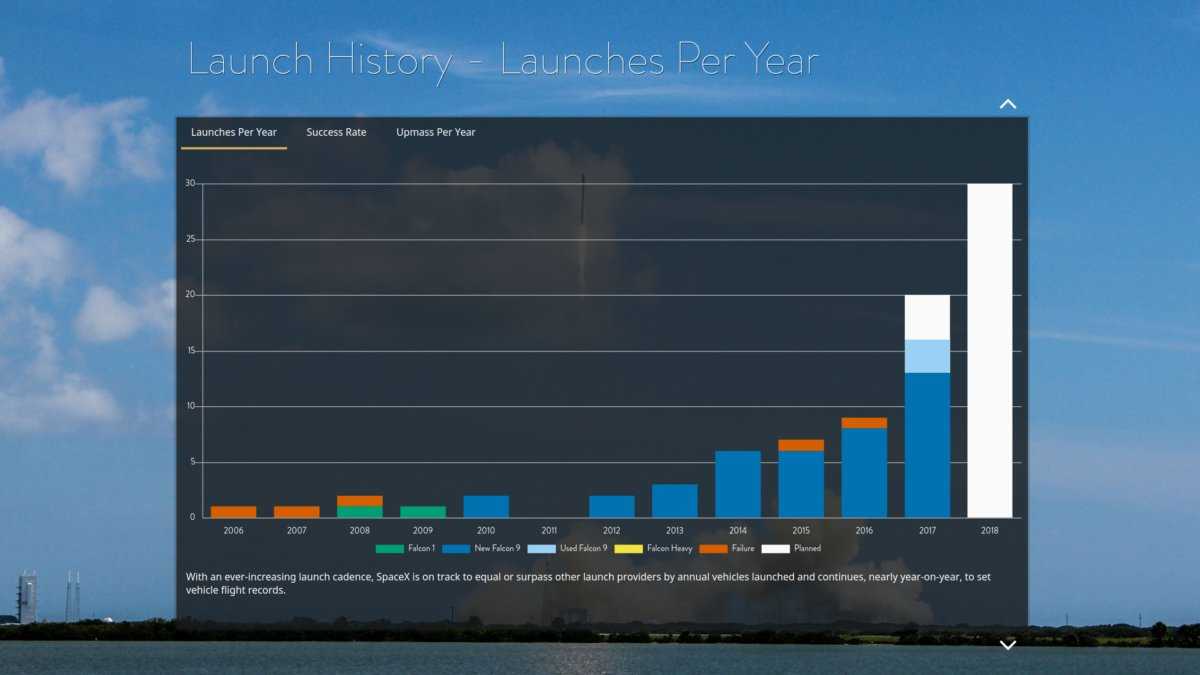Screen dimensions: 1200x675
Task: Select the 2006 failure bar
Action: [233, 512]
